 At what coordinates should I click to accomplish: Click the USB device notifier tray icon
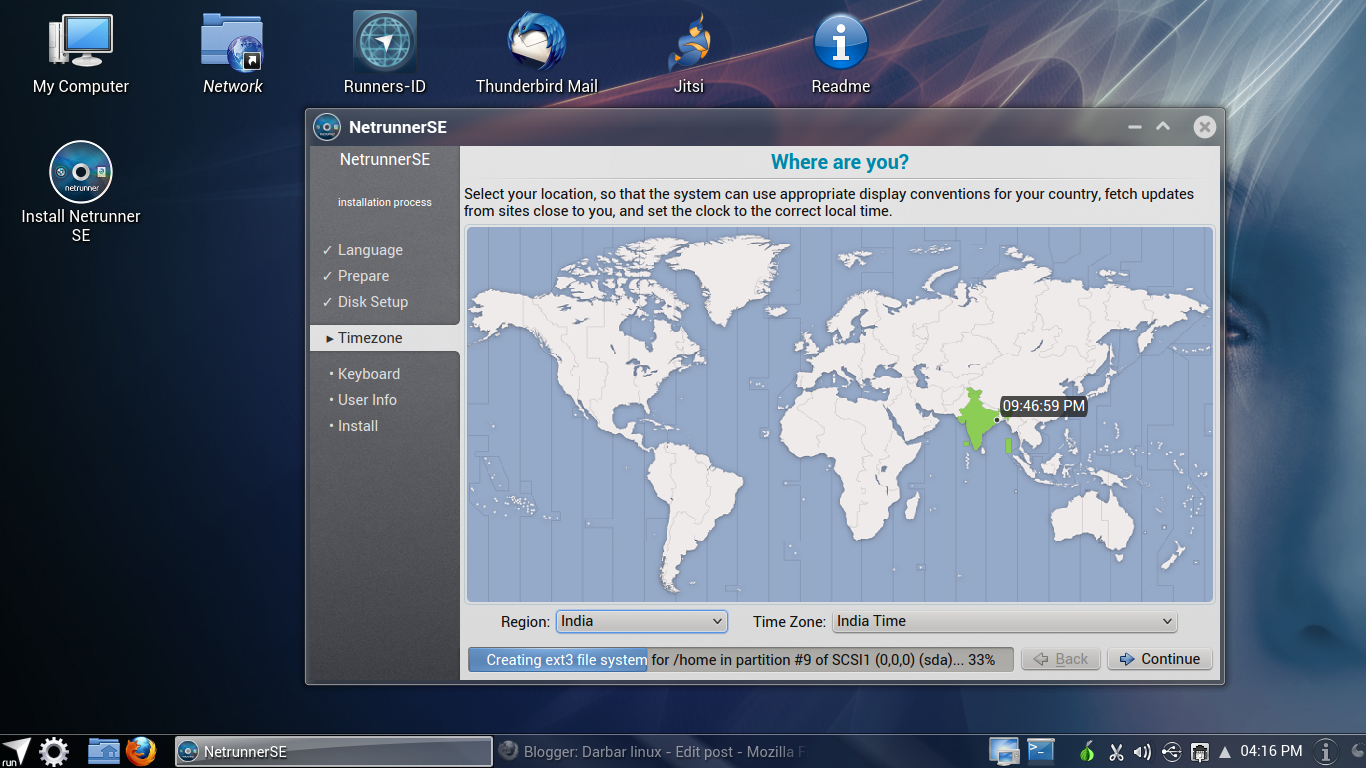click(x=1170, y=751)
